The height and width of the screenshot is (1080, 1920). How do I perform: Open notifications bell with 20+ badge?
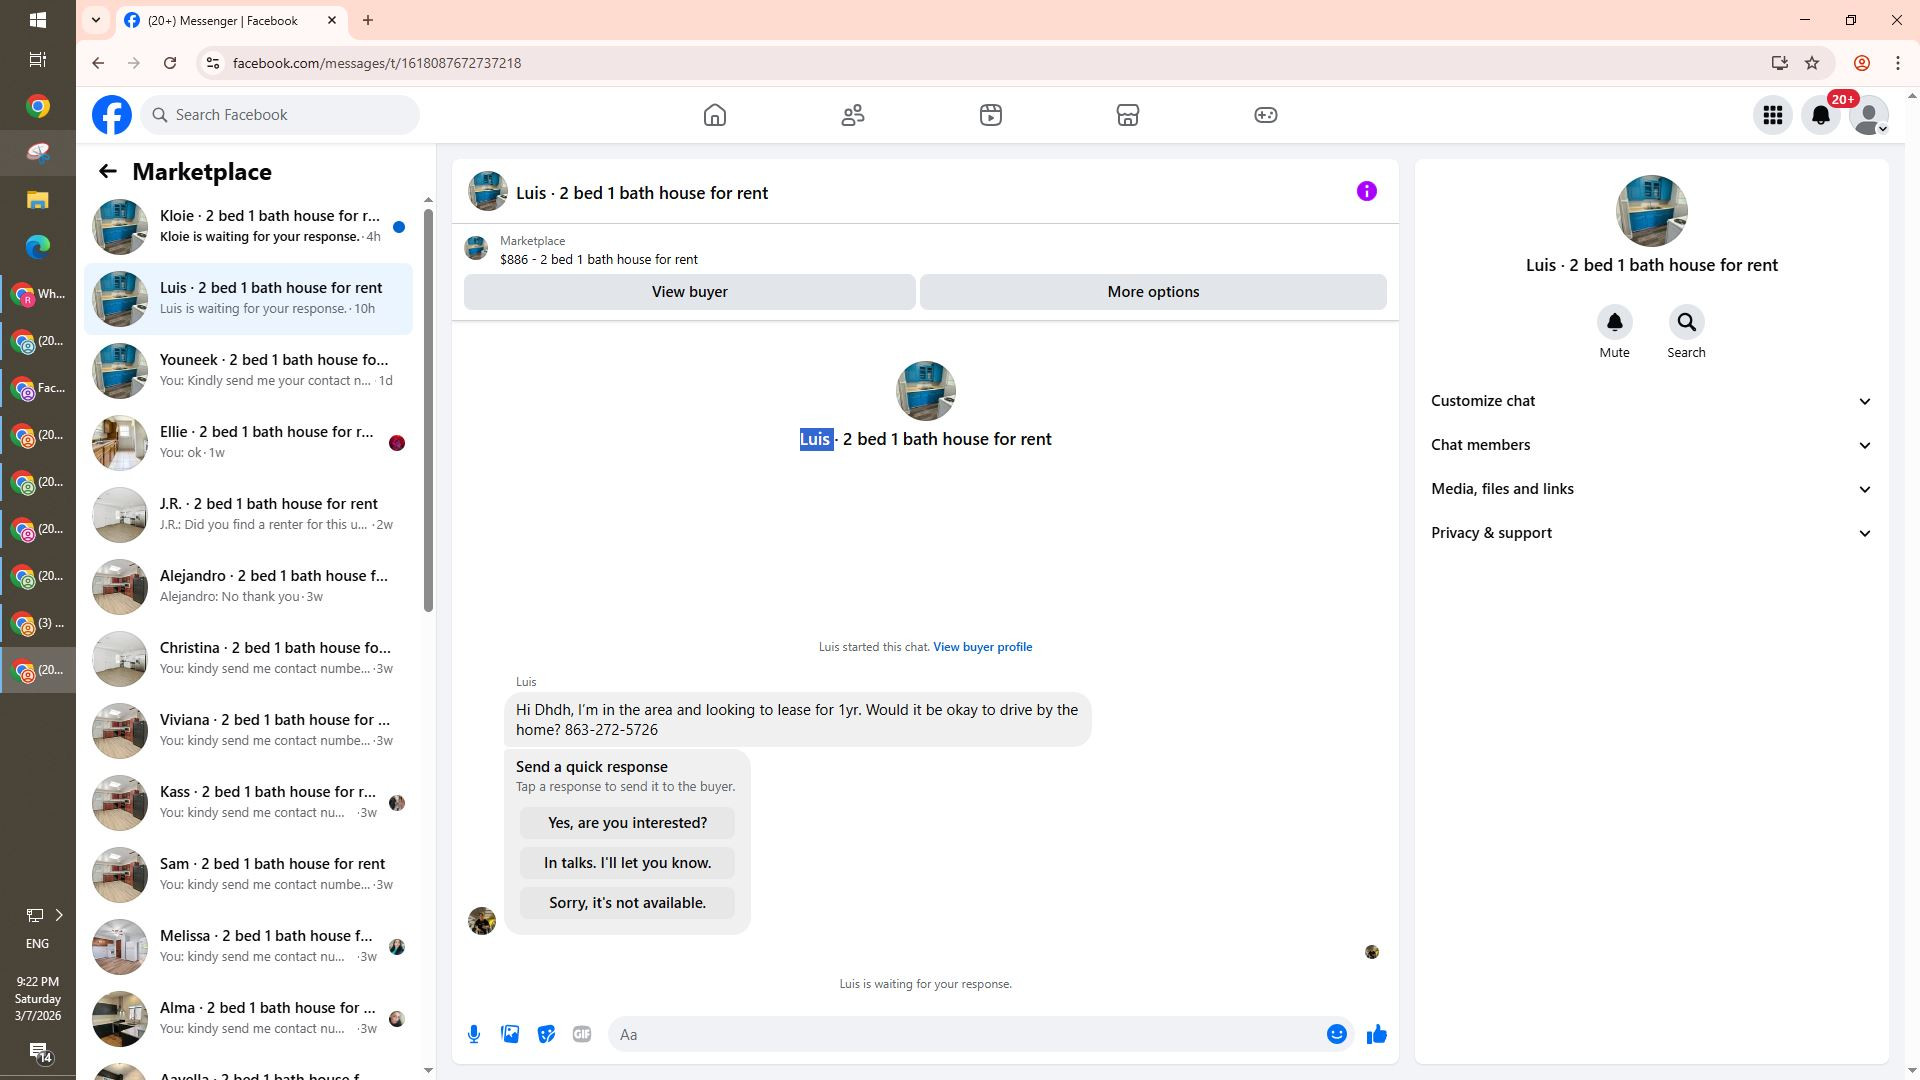[x=1821, y=115]
